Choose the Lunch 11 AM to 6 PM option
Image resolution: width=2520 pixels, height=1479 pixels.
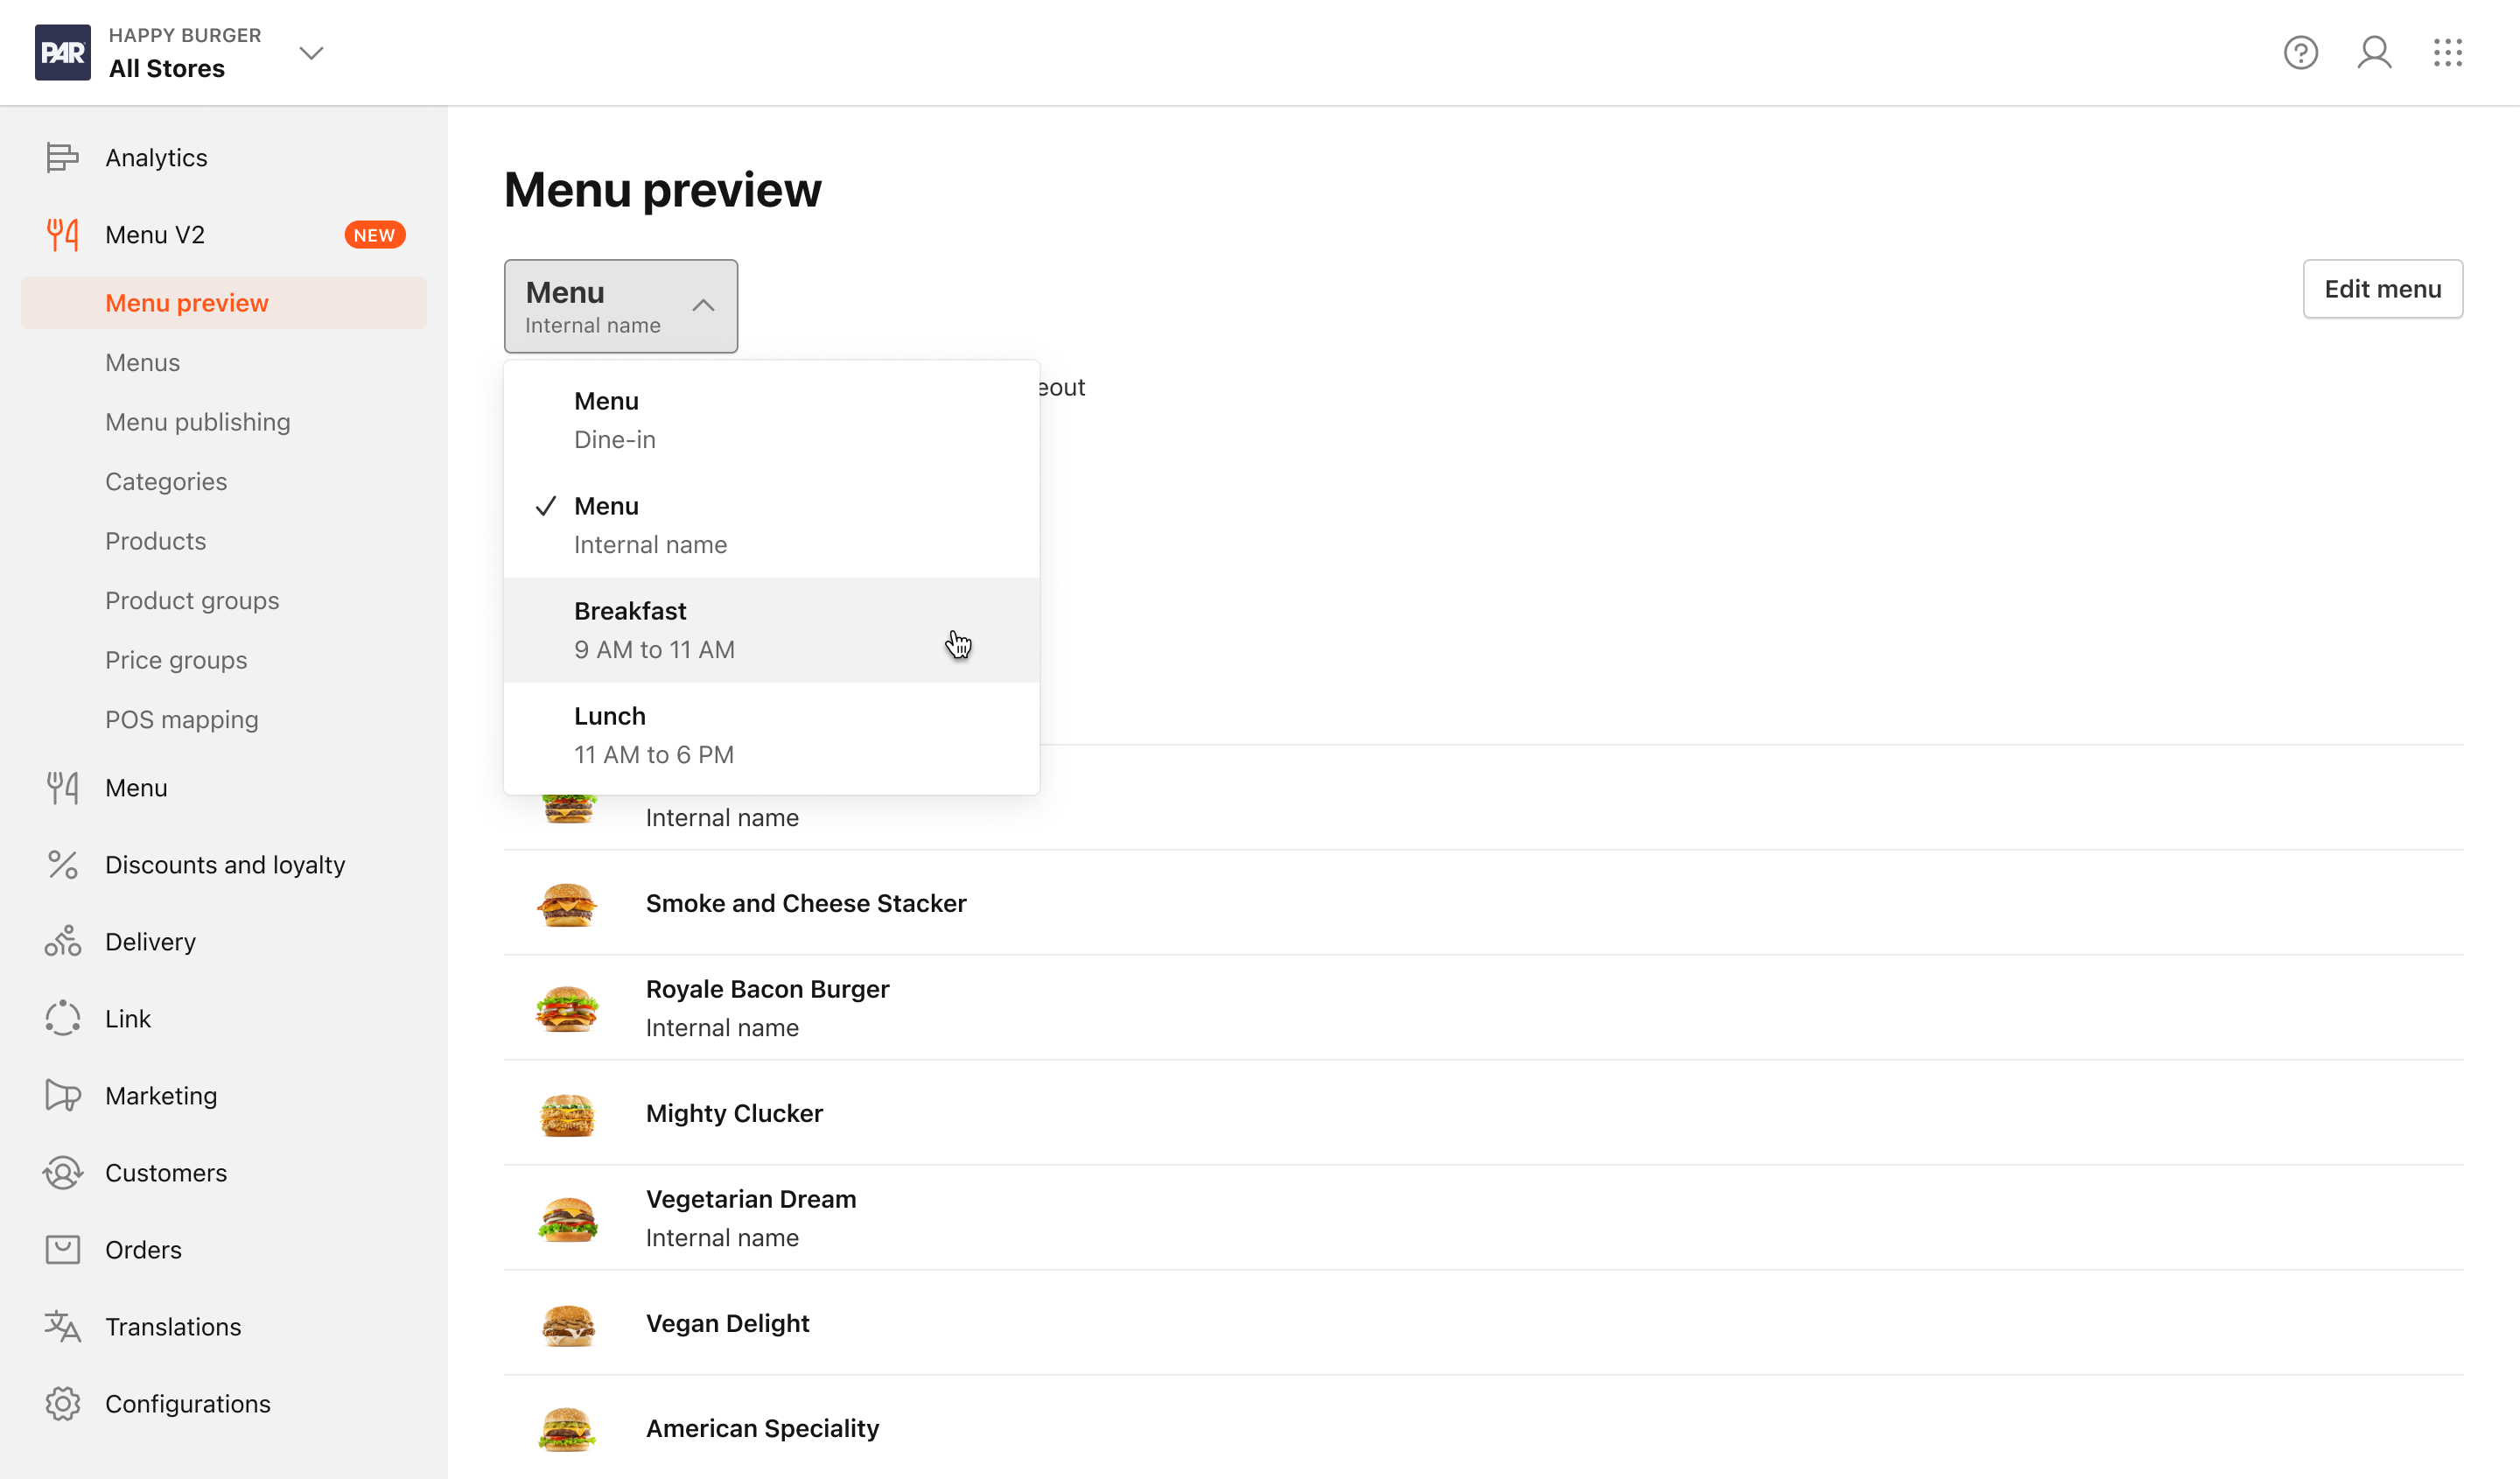[771, 735]
